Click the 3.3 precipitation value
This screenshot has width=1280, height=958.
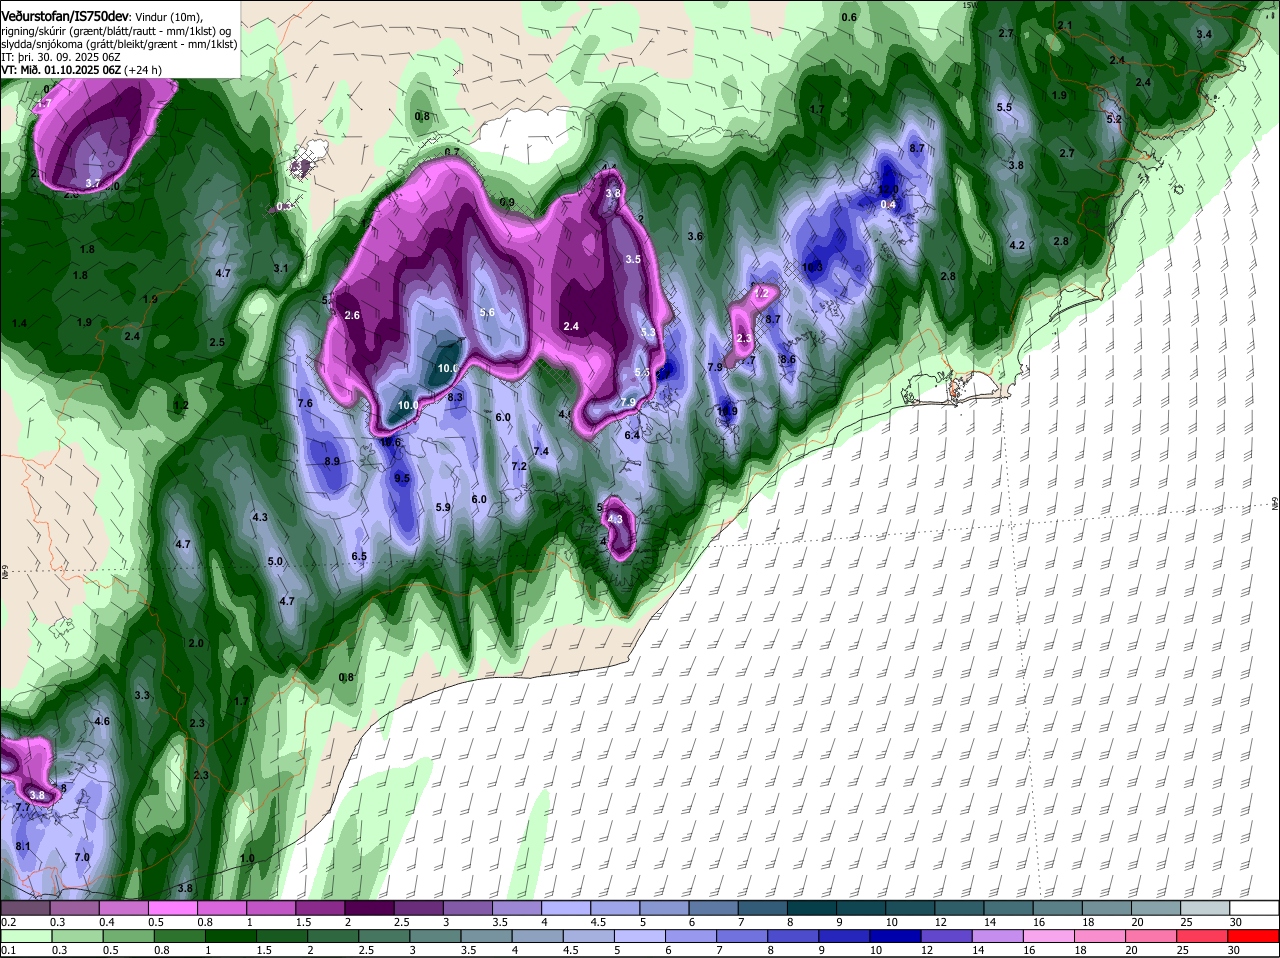pos(142,695)
